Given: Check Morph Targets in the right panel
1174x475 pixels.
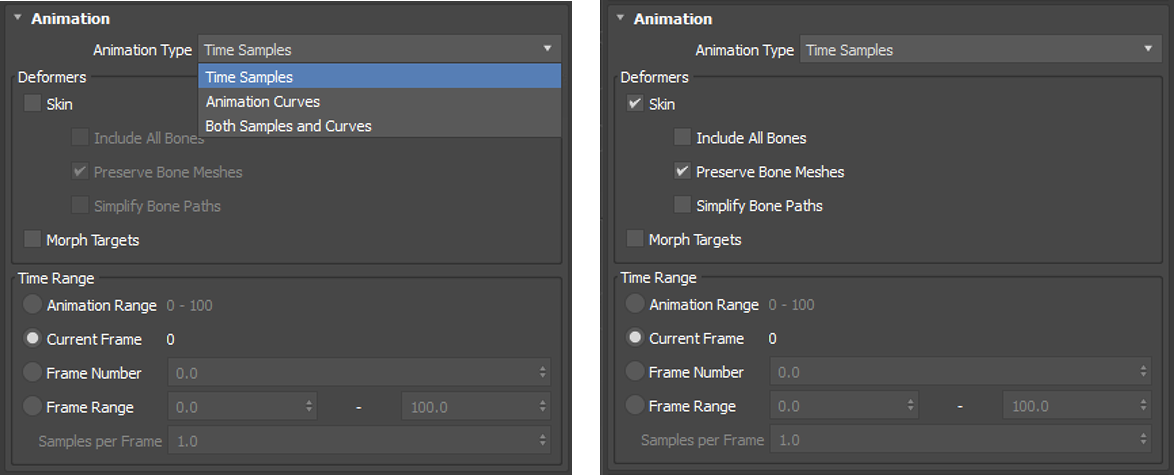Looking at the screenshot, I should coord(635,240).
